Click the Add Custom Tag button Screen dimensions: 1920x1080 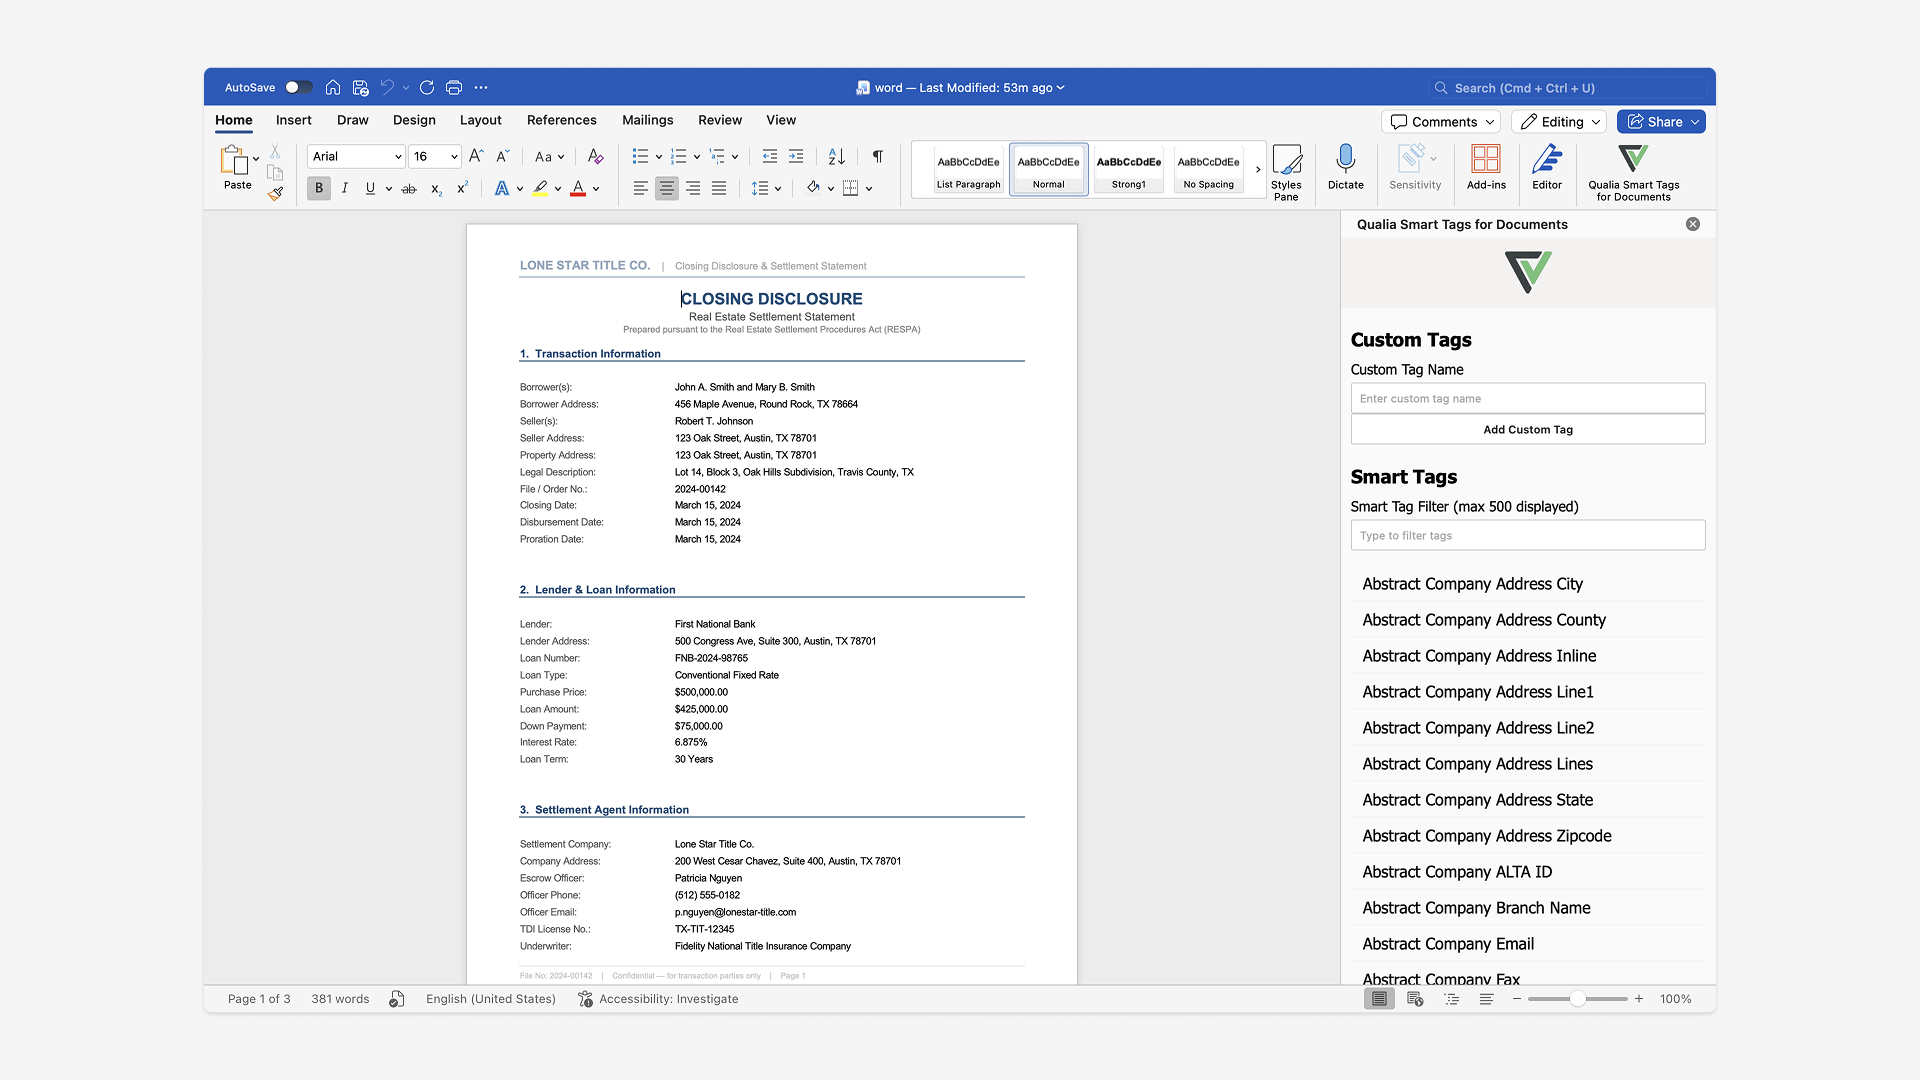coord(1528,429)
